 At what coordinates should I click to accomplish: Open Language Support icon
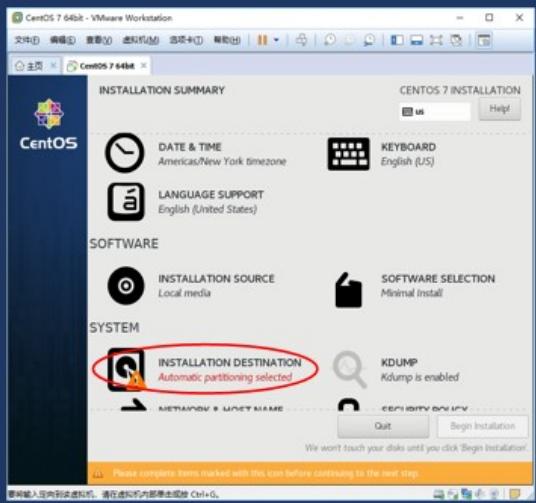pos(126,202)
